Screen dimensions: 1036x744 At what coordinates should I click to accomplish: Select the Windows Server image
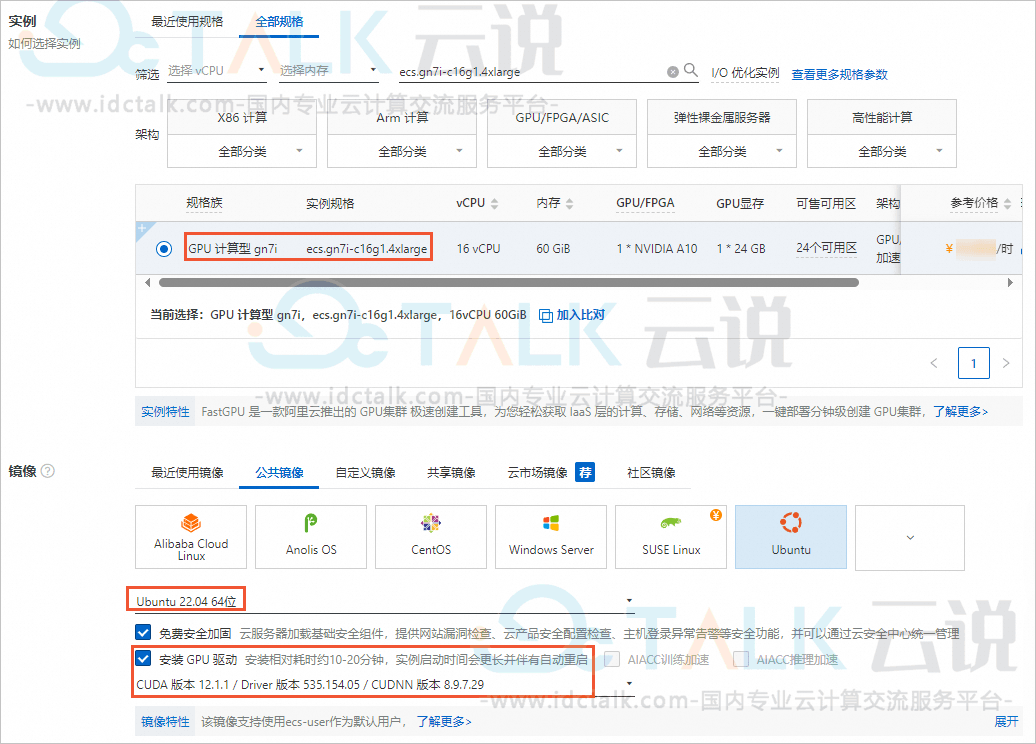tap(551, 537)
